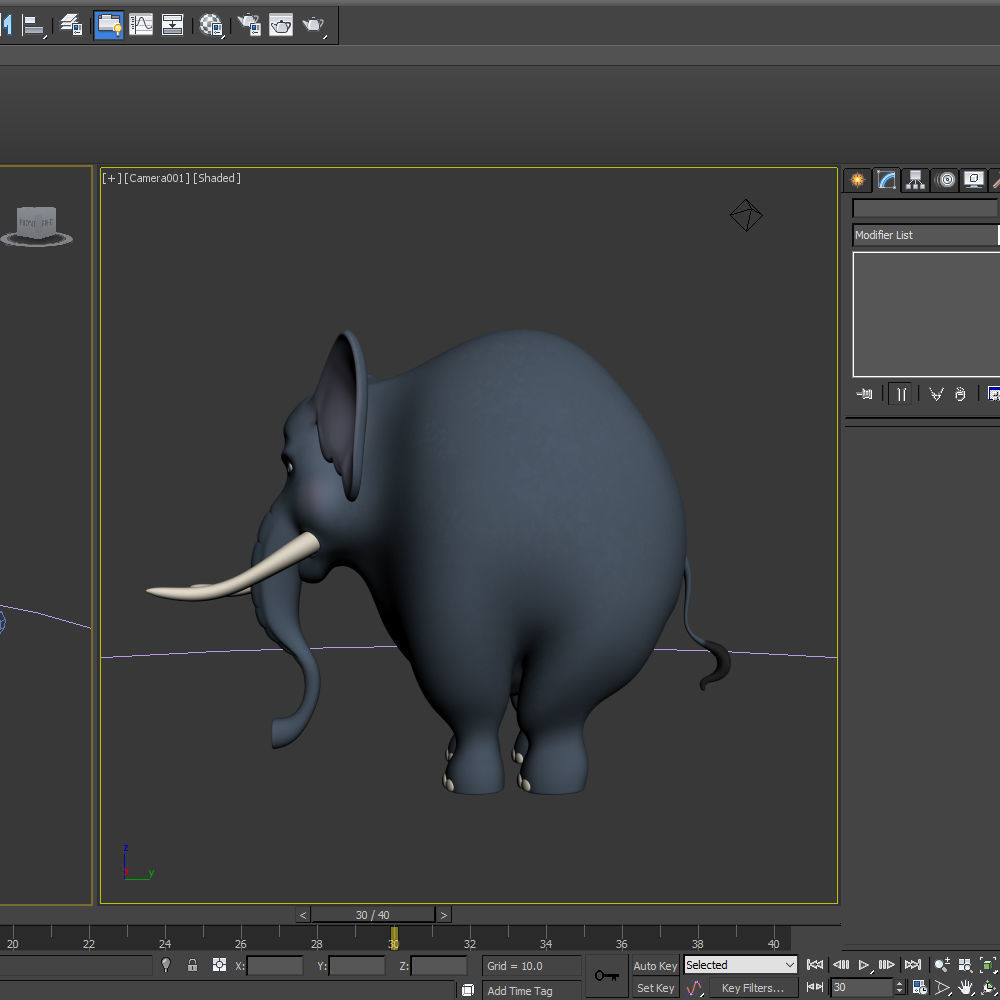Open the Curve Editor

click(141, 25)
